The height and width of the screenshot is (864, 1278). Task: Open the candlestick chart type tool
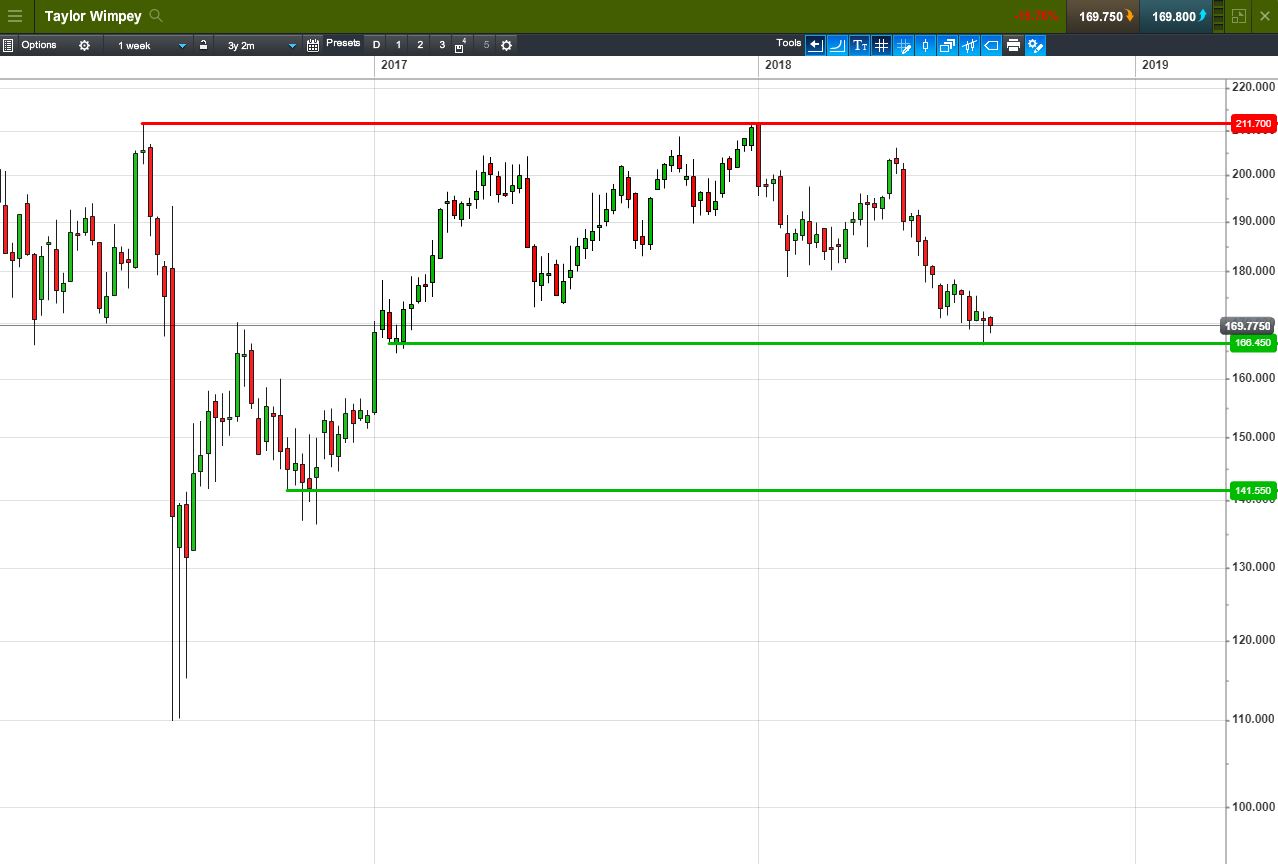pos(925,45)
